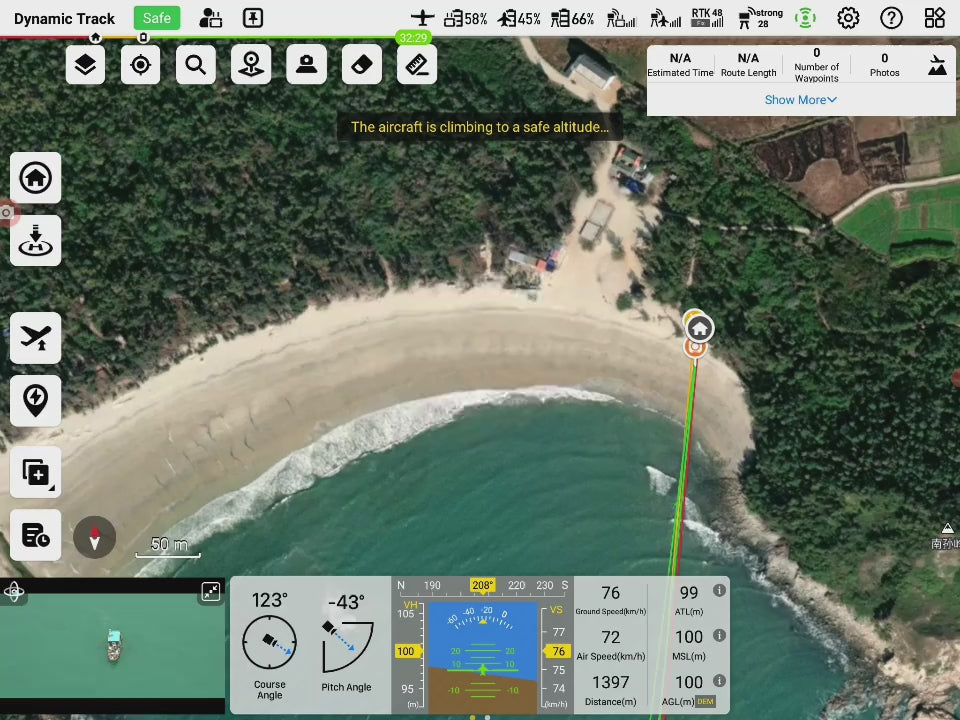Screen dimensions: 960x720
Task: Open the map search tool
Action: tap(196, 65)
